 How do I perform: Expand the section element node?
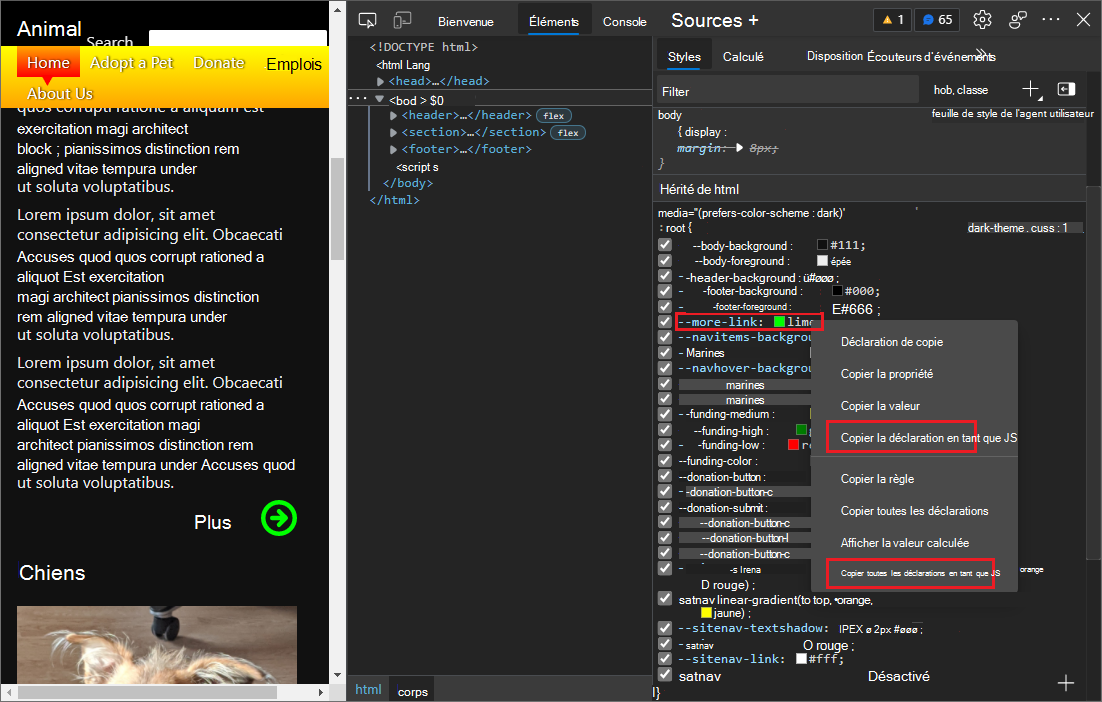[x=394, y=132]
